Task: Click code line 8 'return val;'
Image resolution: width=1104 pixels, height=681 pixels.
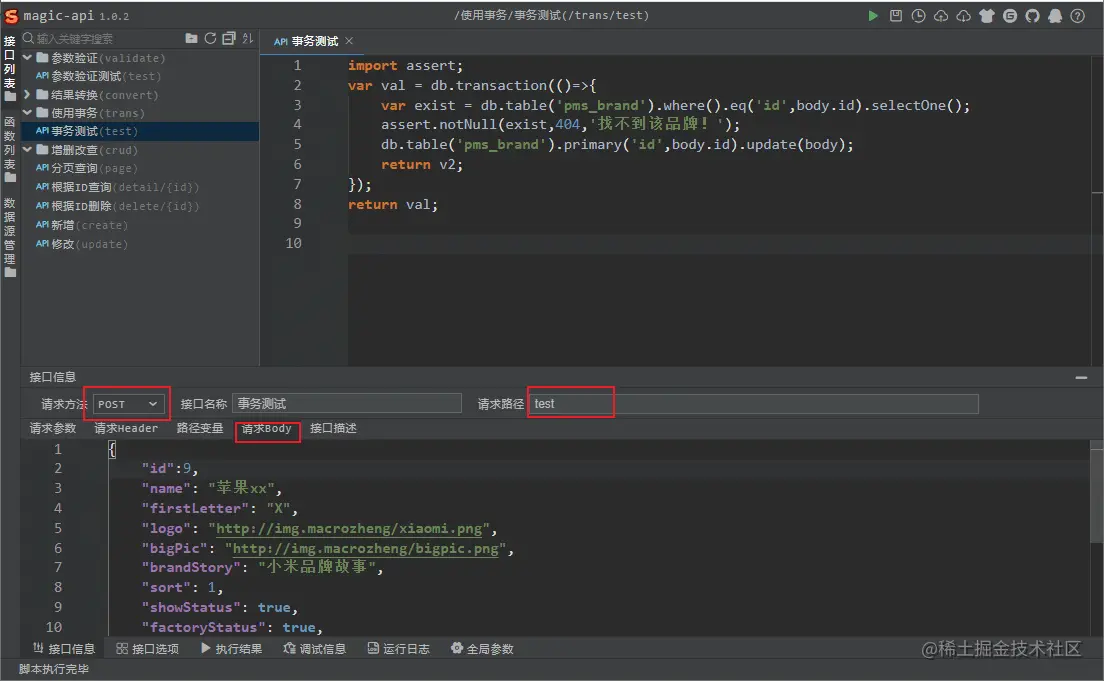Action: point(393,204)
